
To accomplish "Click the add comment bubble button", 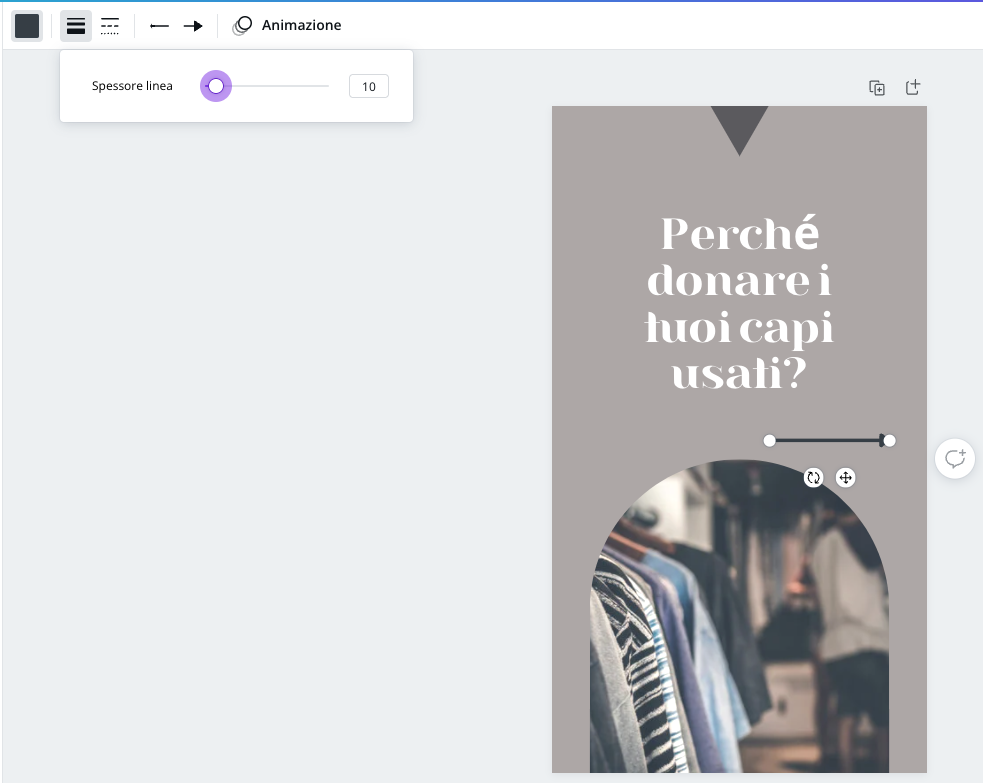I will click(x=955, y=458).
